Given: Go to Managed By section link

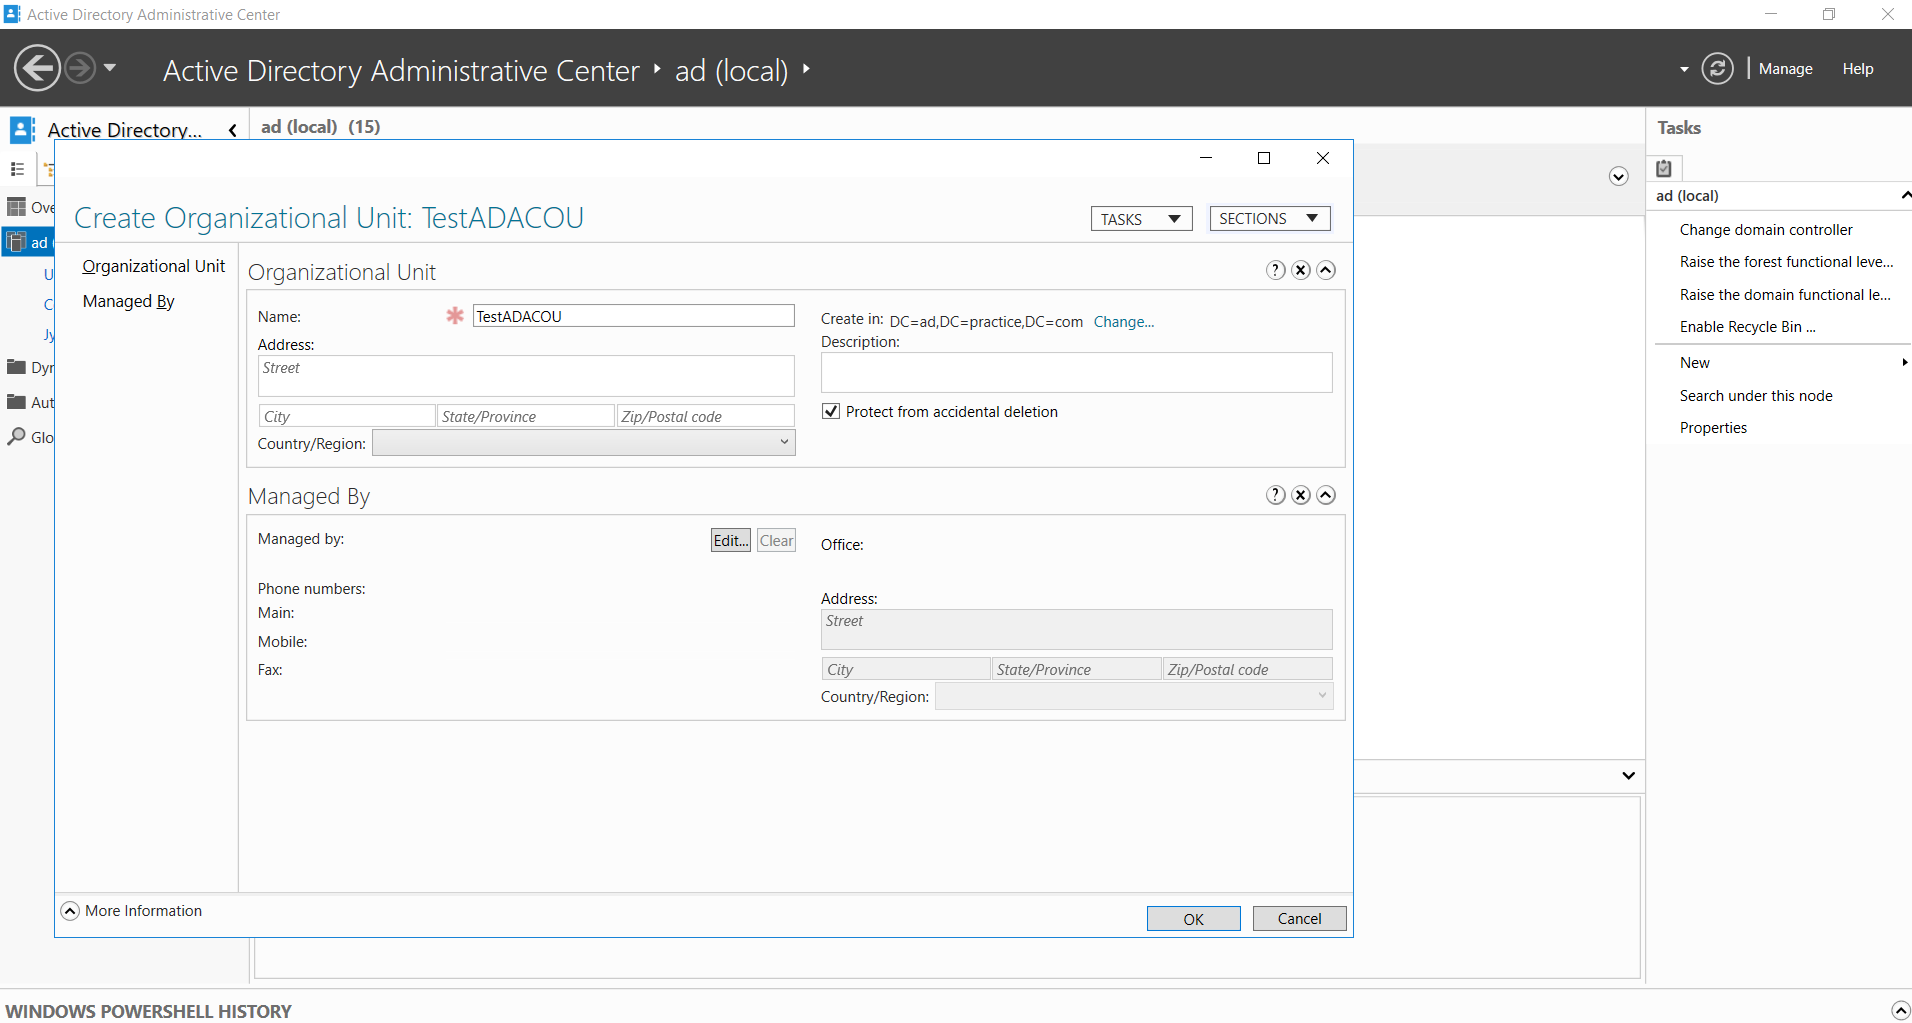Looking at the screenshot, I should pos(129,301).
